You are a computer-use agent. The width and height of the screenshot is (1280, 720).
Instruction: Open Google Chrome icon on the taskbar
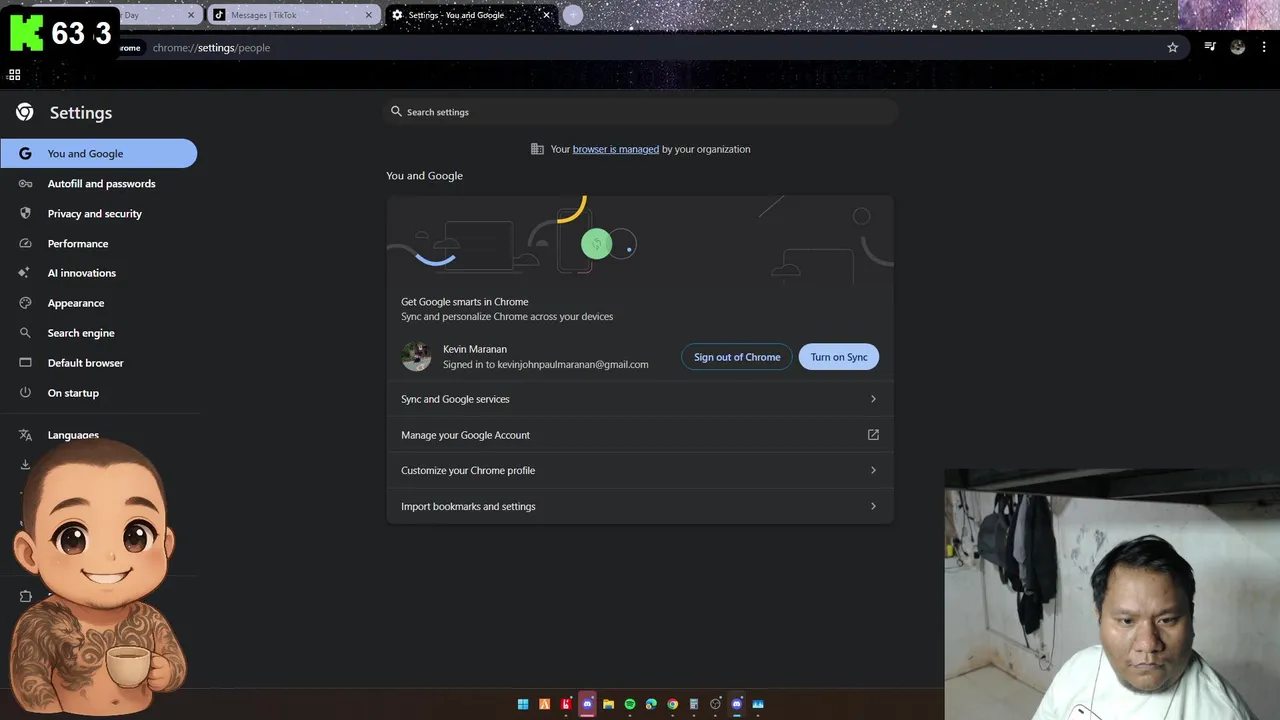coord(673,704)
